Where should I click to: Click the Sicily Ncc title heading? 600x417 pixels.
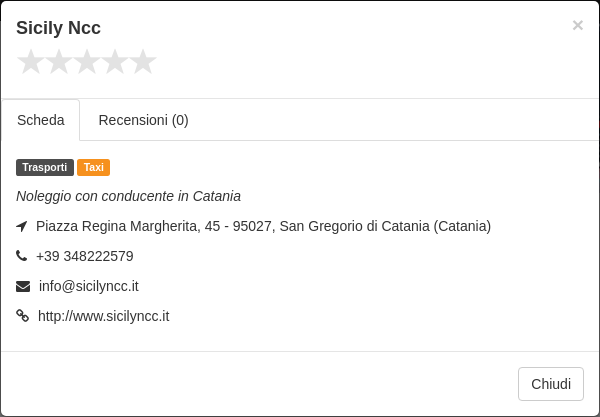(58, 28)
